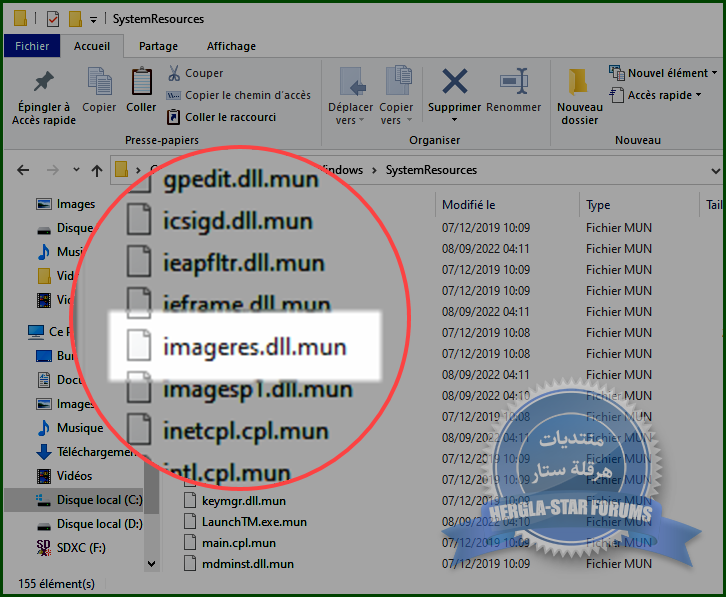Open recent locations chevron
The image size is (726, 597).
(76, 170)
